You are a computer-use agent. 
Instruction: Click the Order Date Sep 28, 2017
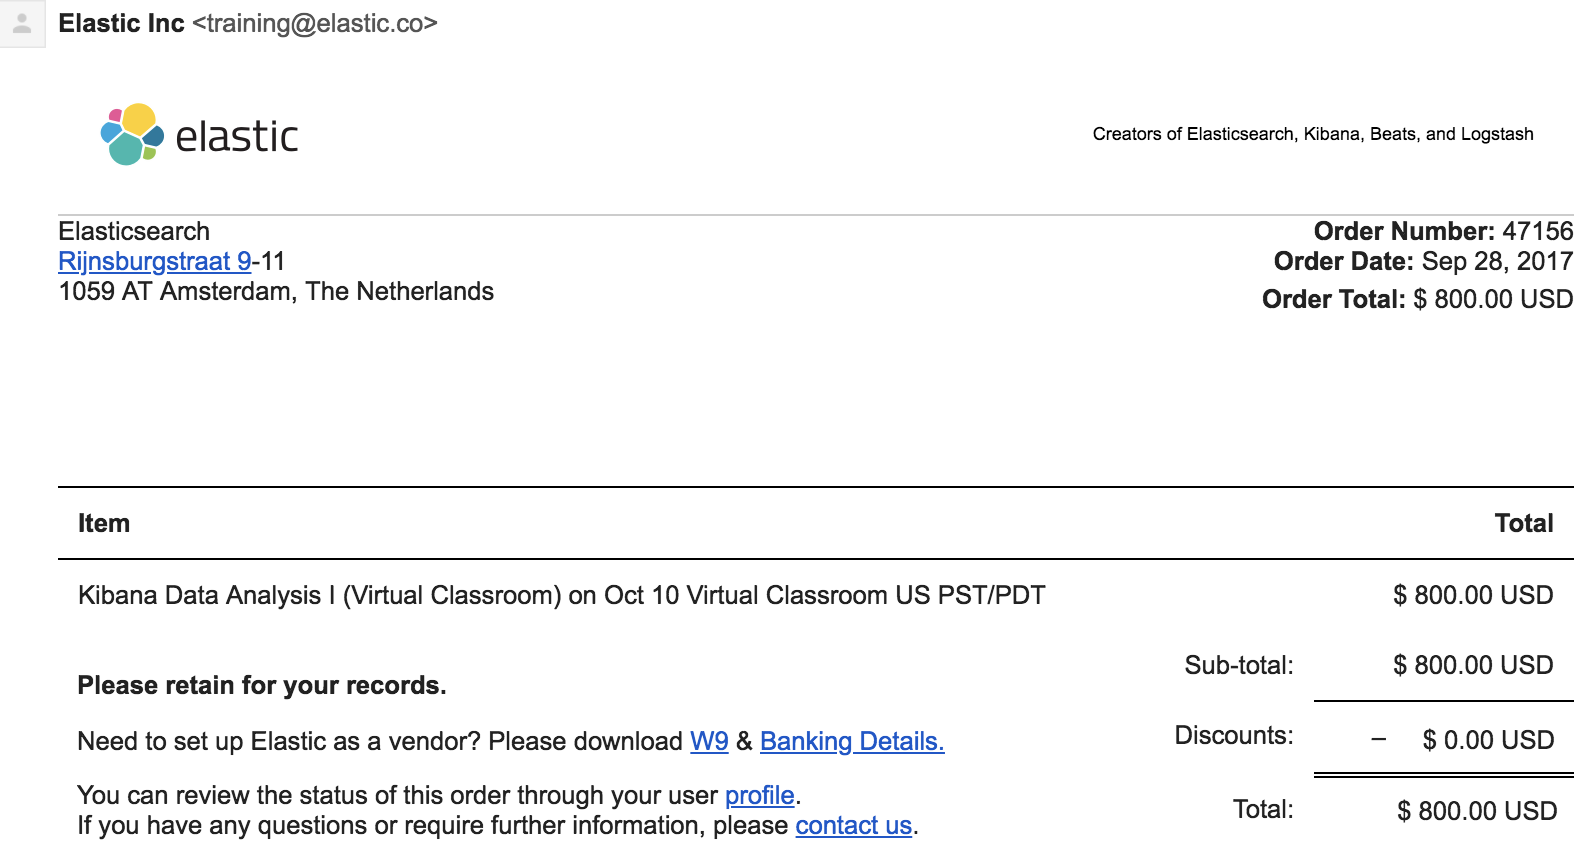click(1423, 261)
